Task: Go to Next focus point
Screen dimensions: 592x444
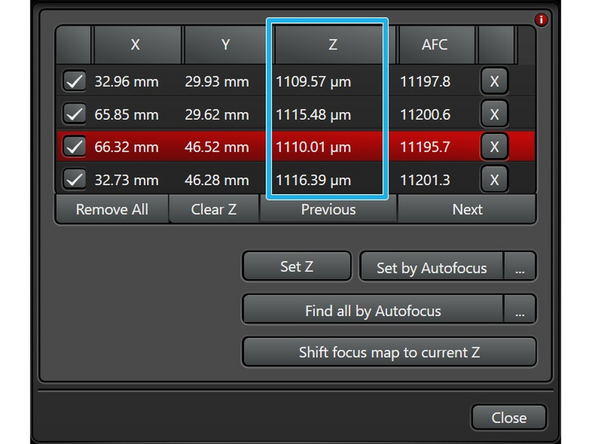Action: click(467, 210)
